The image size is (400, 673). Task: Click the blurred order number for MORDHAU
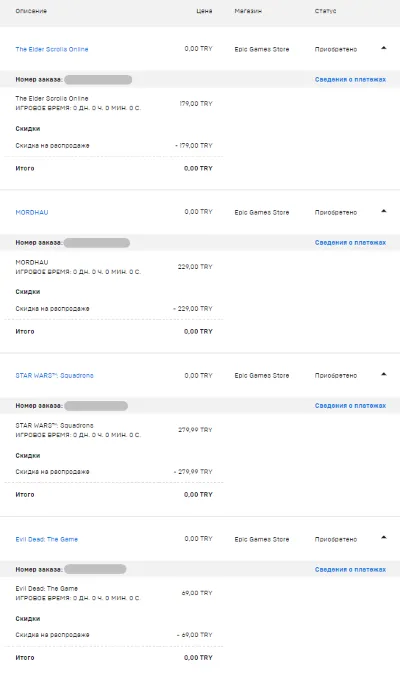[97, 243]
